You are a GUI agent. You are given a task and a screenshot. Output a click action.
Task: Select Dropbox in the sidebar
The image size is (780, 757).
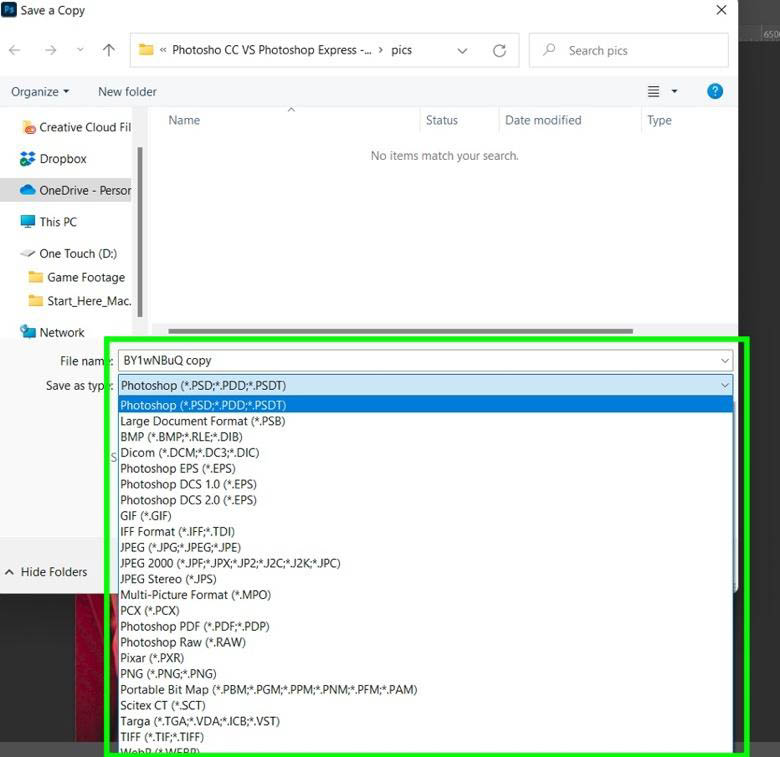[x=53, y=159]
